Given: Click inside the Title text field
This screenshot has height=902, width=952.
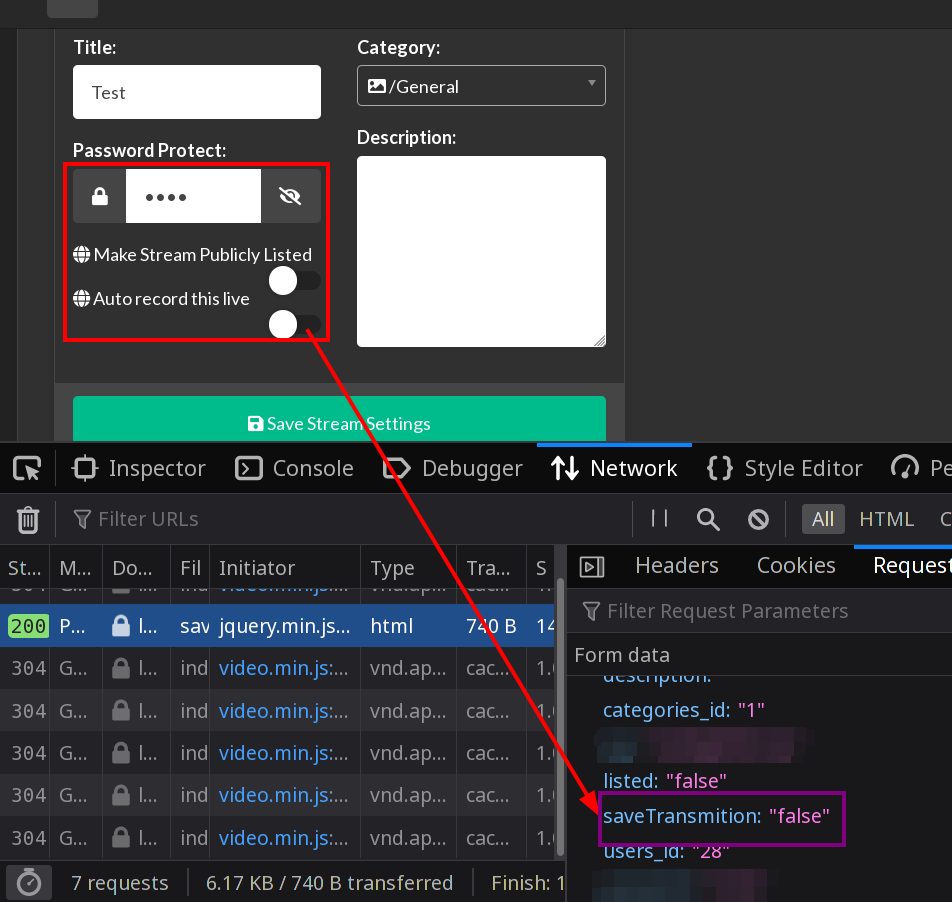Looking at the screenshot, I should coord(196,92).
